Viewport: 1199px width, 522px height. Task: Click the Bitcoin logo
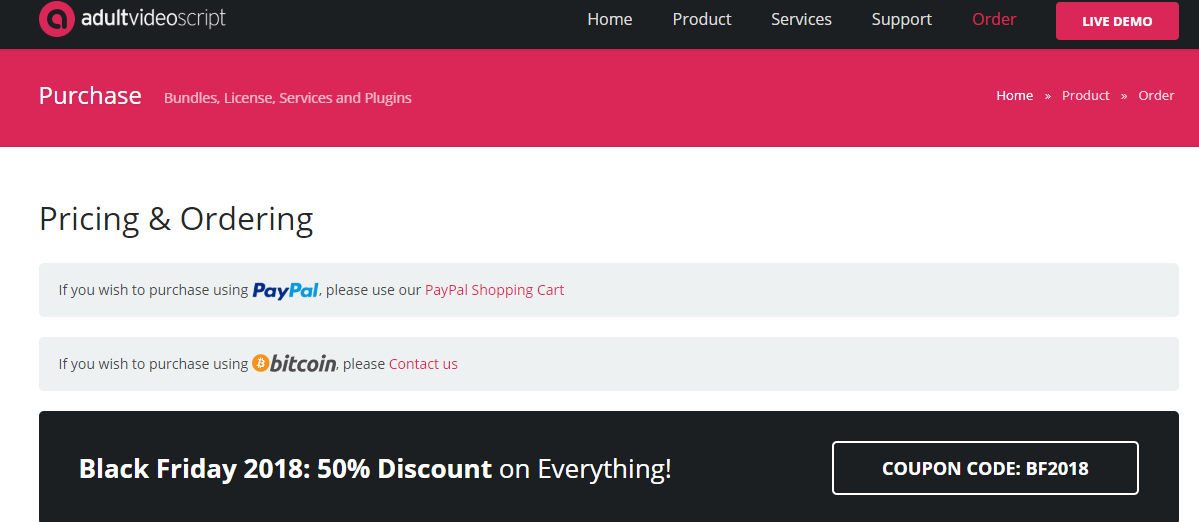tap(294, 364)
